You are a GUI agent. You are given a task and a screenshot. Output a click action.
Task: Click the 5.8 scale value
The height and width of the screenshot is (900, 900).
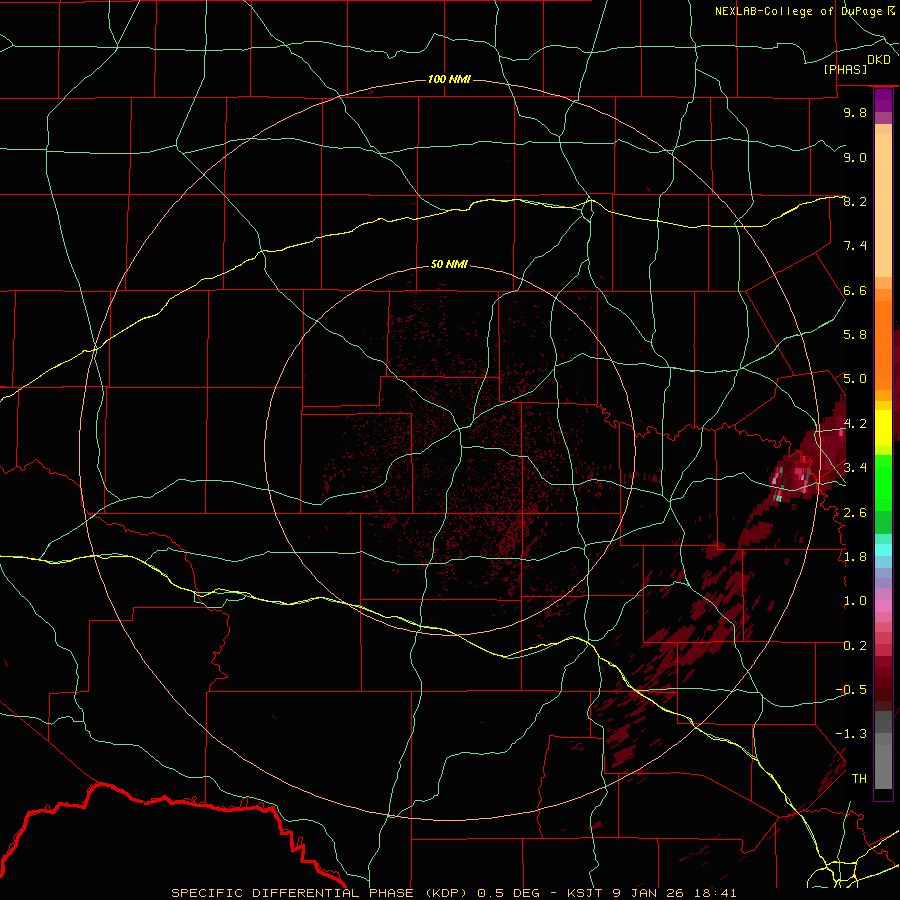click(855, 335)
